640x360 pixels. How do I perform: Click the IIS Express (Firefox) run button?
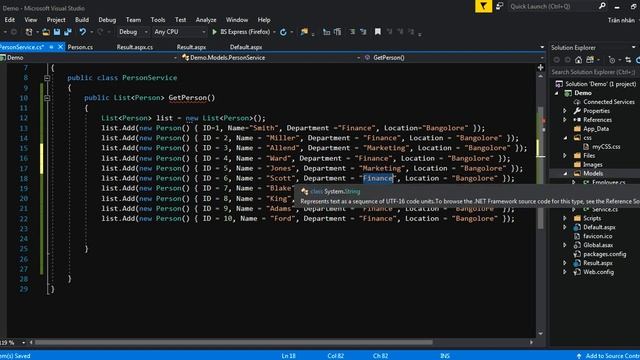(241, 32)
